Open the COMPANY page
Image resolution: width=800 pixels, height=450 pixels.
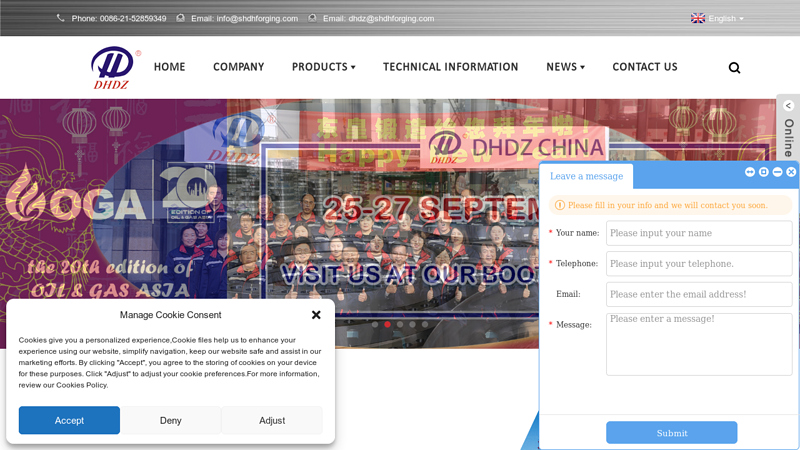pyautogui.click(x=238, y=67)
